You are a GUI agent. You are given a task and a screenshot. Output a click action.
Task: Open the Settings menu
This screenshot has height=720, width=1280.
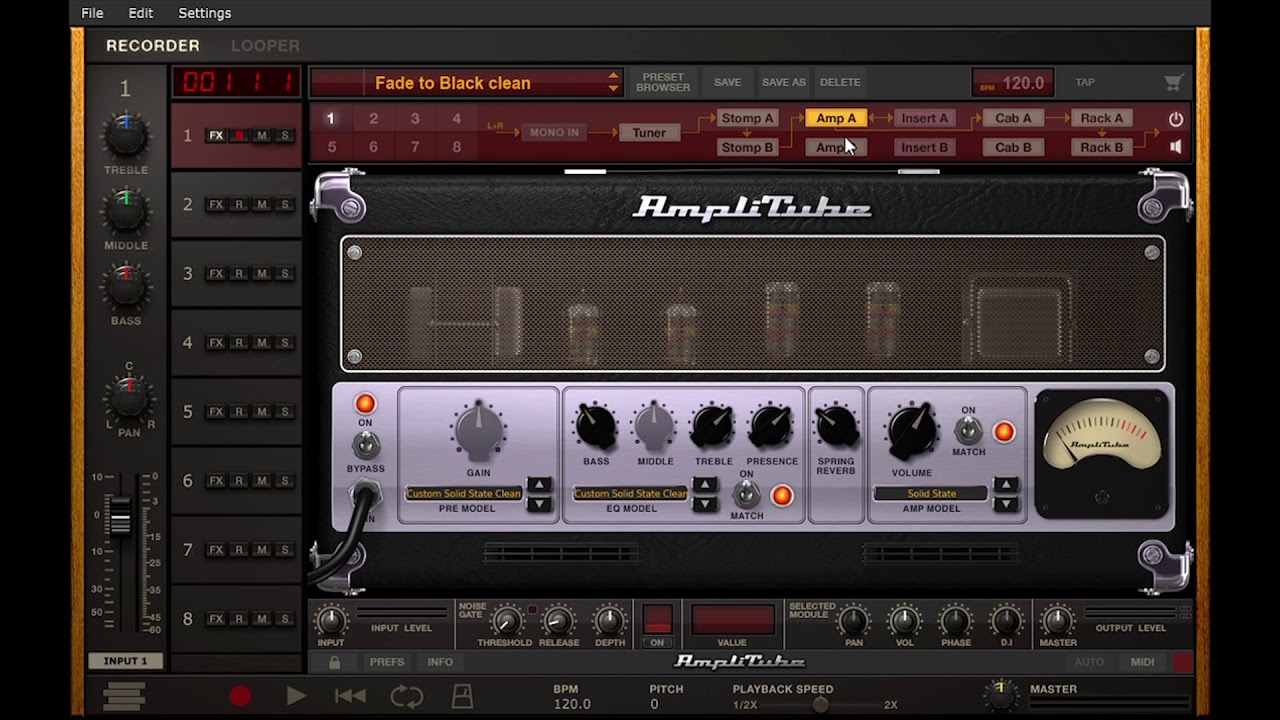[205, 13]
